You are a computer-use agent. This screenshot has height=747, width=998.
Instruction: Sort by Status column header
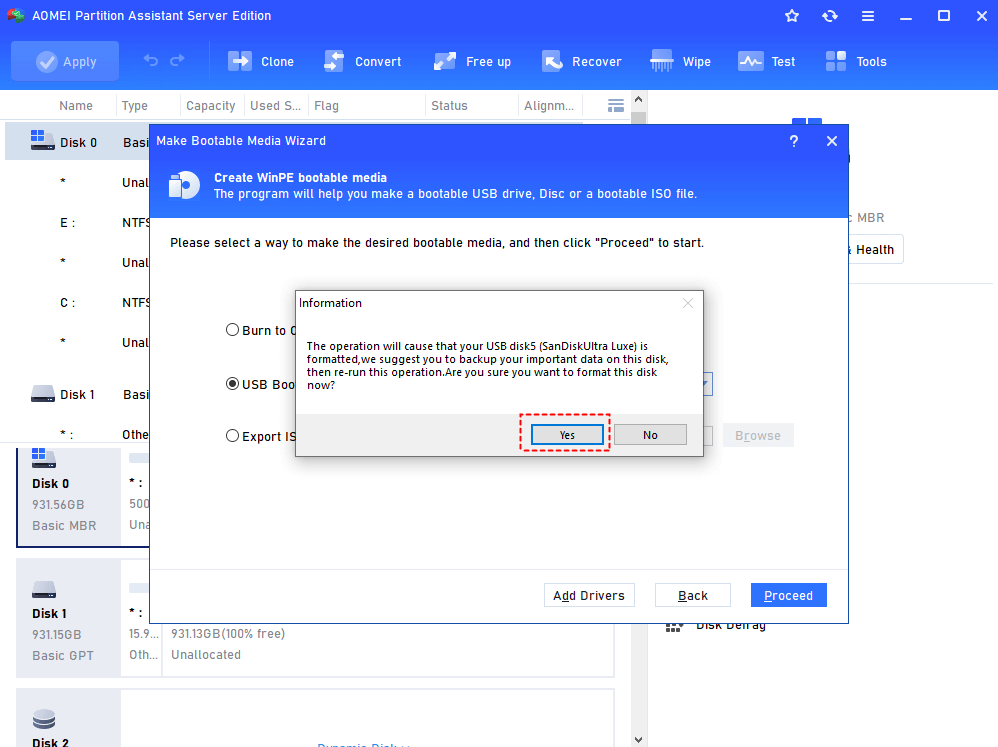click(x=449, y=106)
